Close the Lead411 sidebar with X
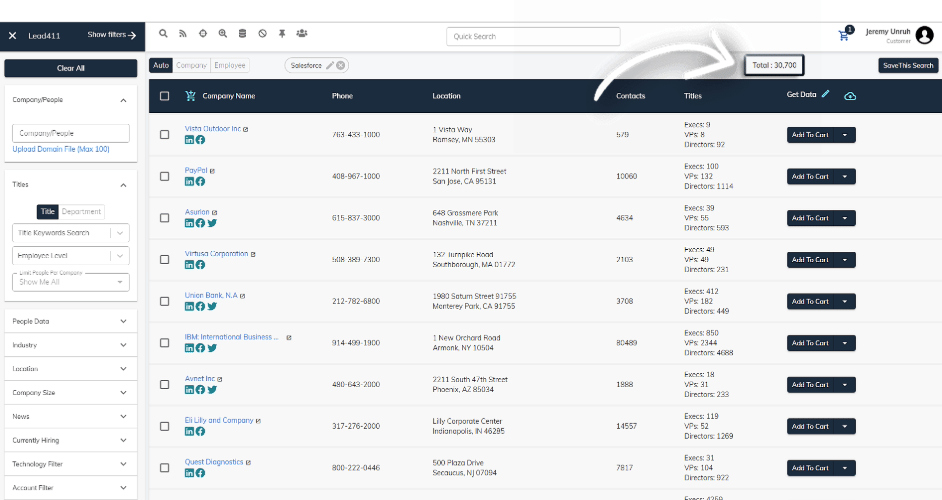 click(x=12, y=35)
